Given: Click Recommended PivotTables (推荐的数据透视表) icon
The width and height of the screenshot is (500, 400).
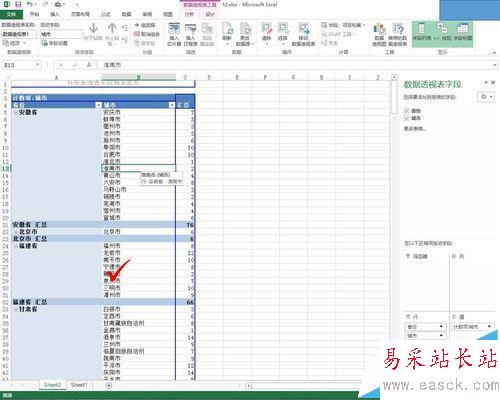Looking at the screenshot, I should 398,29.
